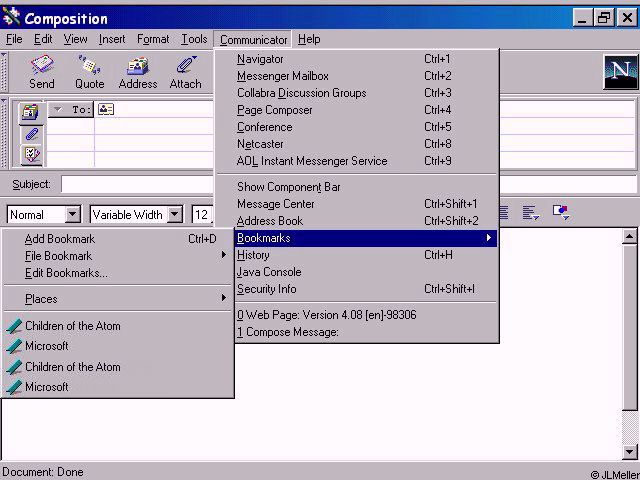Open the font size 12 combo box

(x=202, y=214)
